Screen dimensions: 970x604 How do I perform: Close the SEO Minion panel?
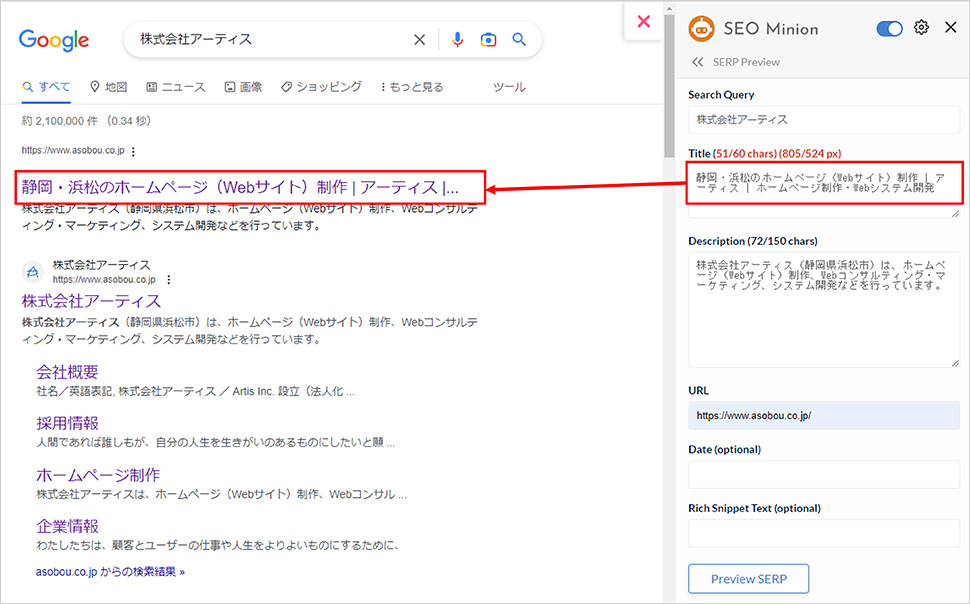coord(951,27)
